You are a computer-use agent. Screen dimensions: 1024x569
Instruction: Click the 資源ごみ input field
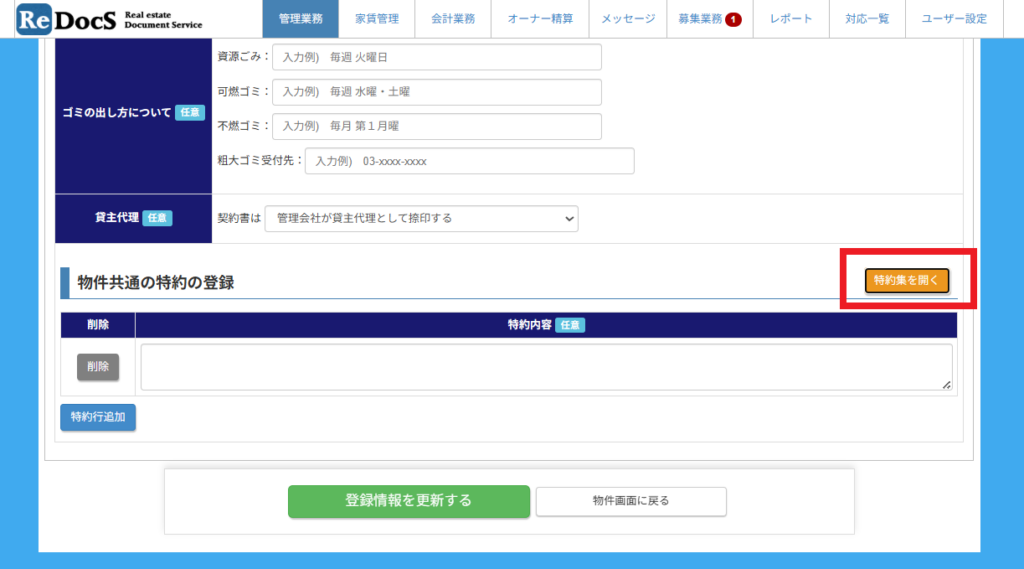tap(437, 58)
